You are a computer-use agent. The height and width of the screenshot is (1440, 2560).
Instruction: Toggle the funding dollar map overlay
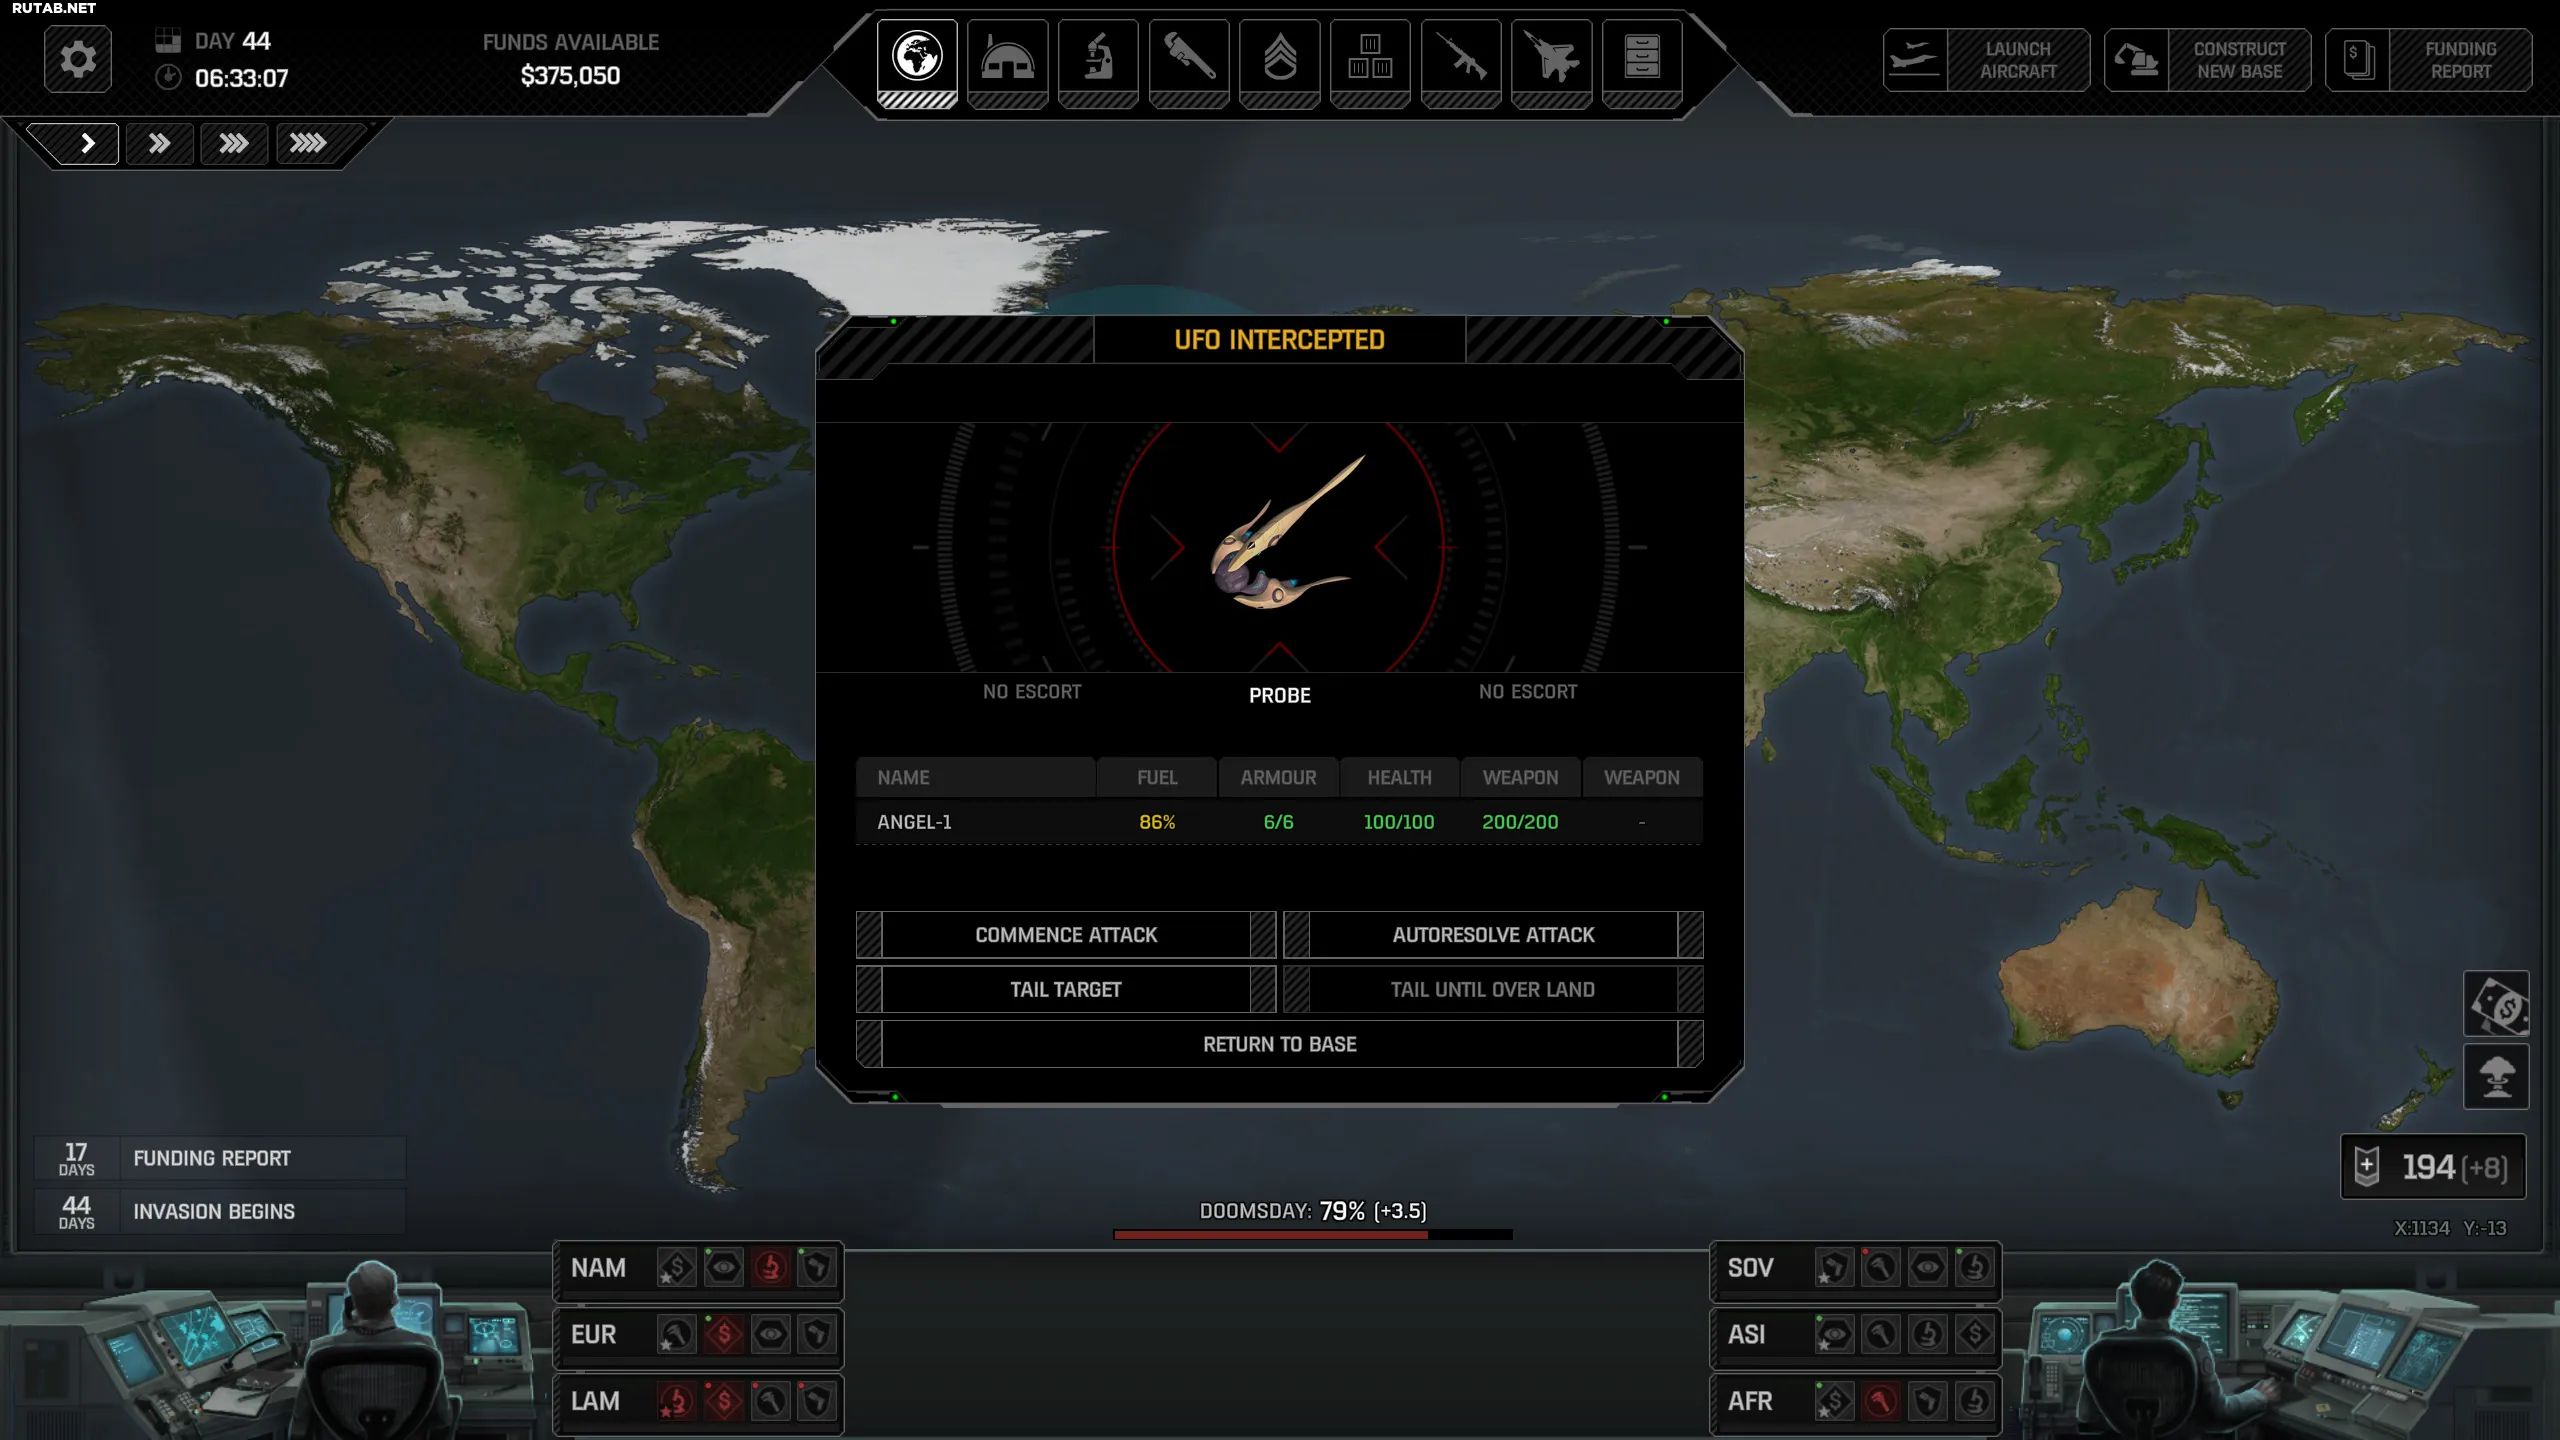(2496, 1004)
